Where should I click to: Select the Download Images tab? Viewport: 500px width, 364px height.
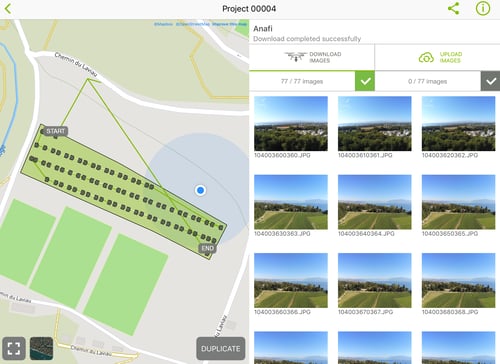tap(312, 57)
